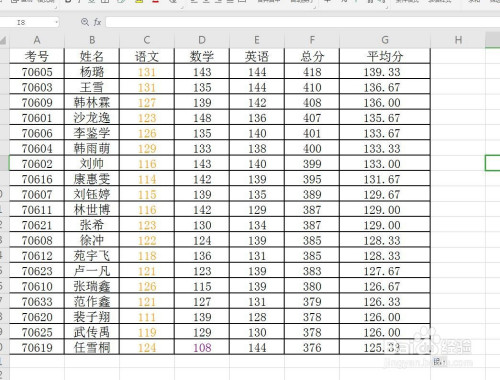The image size is (500, 380).
Task: Select the name cell 韩雨萌
Action: (x=92, y=148)
